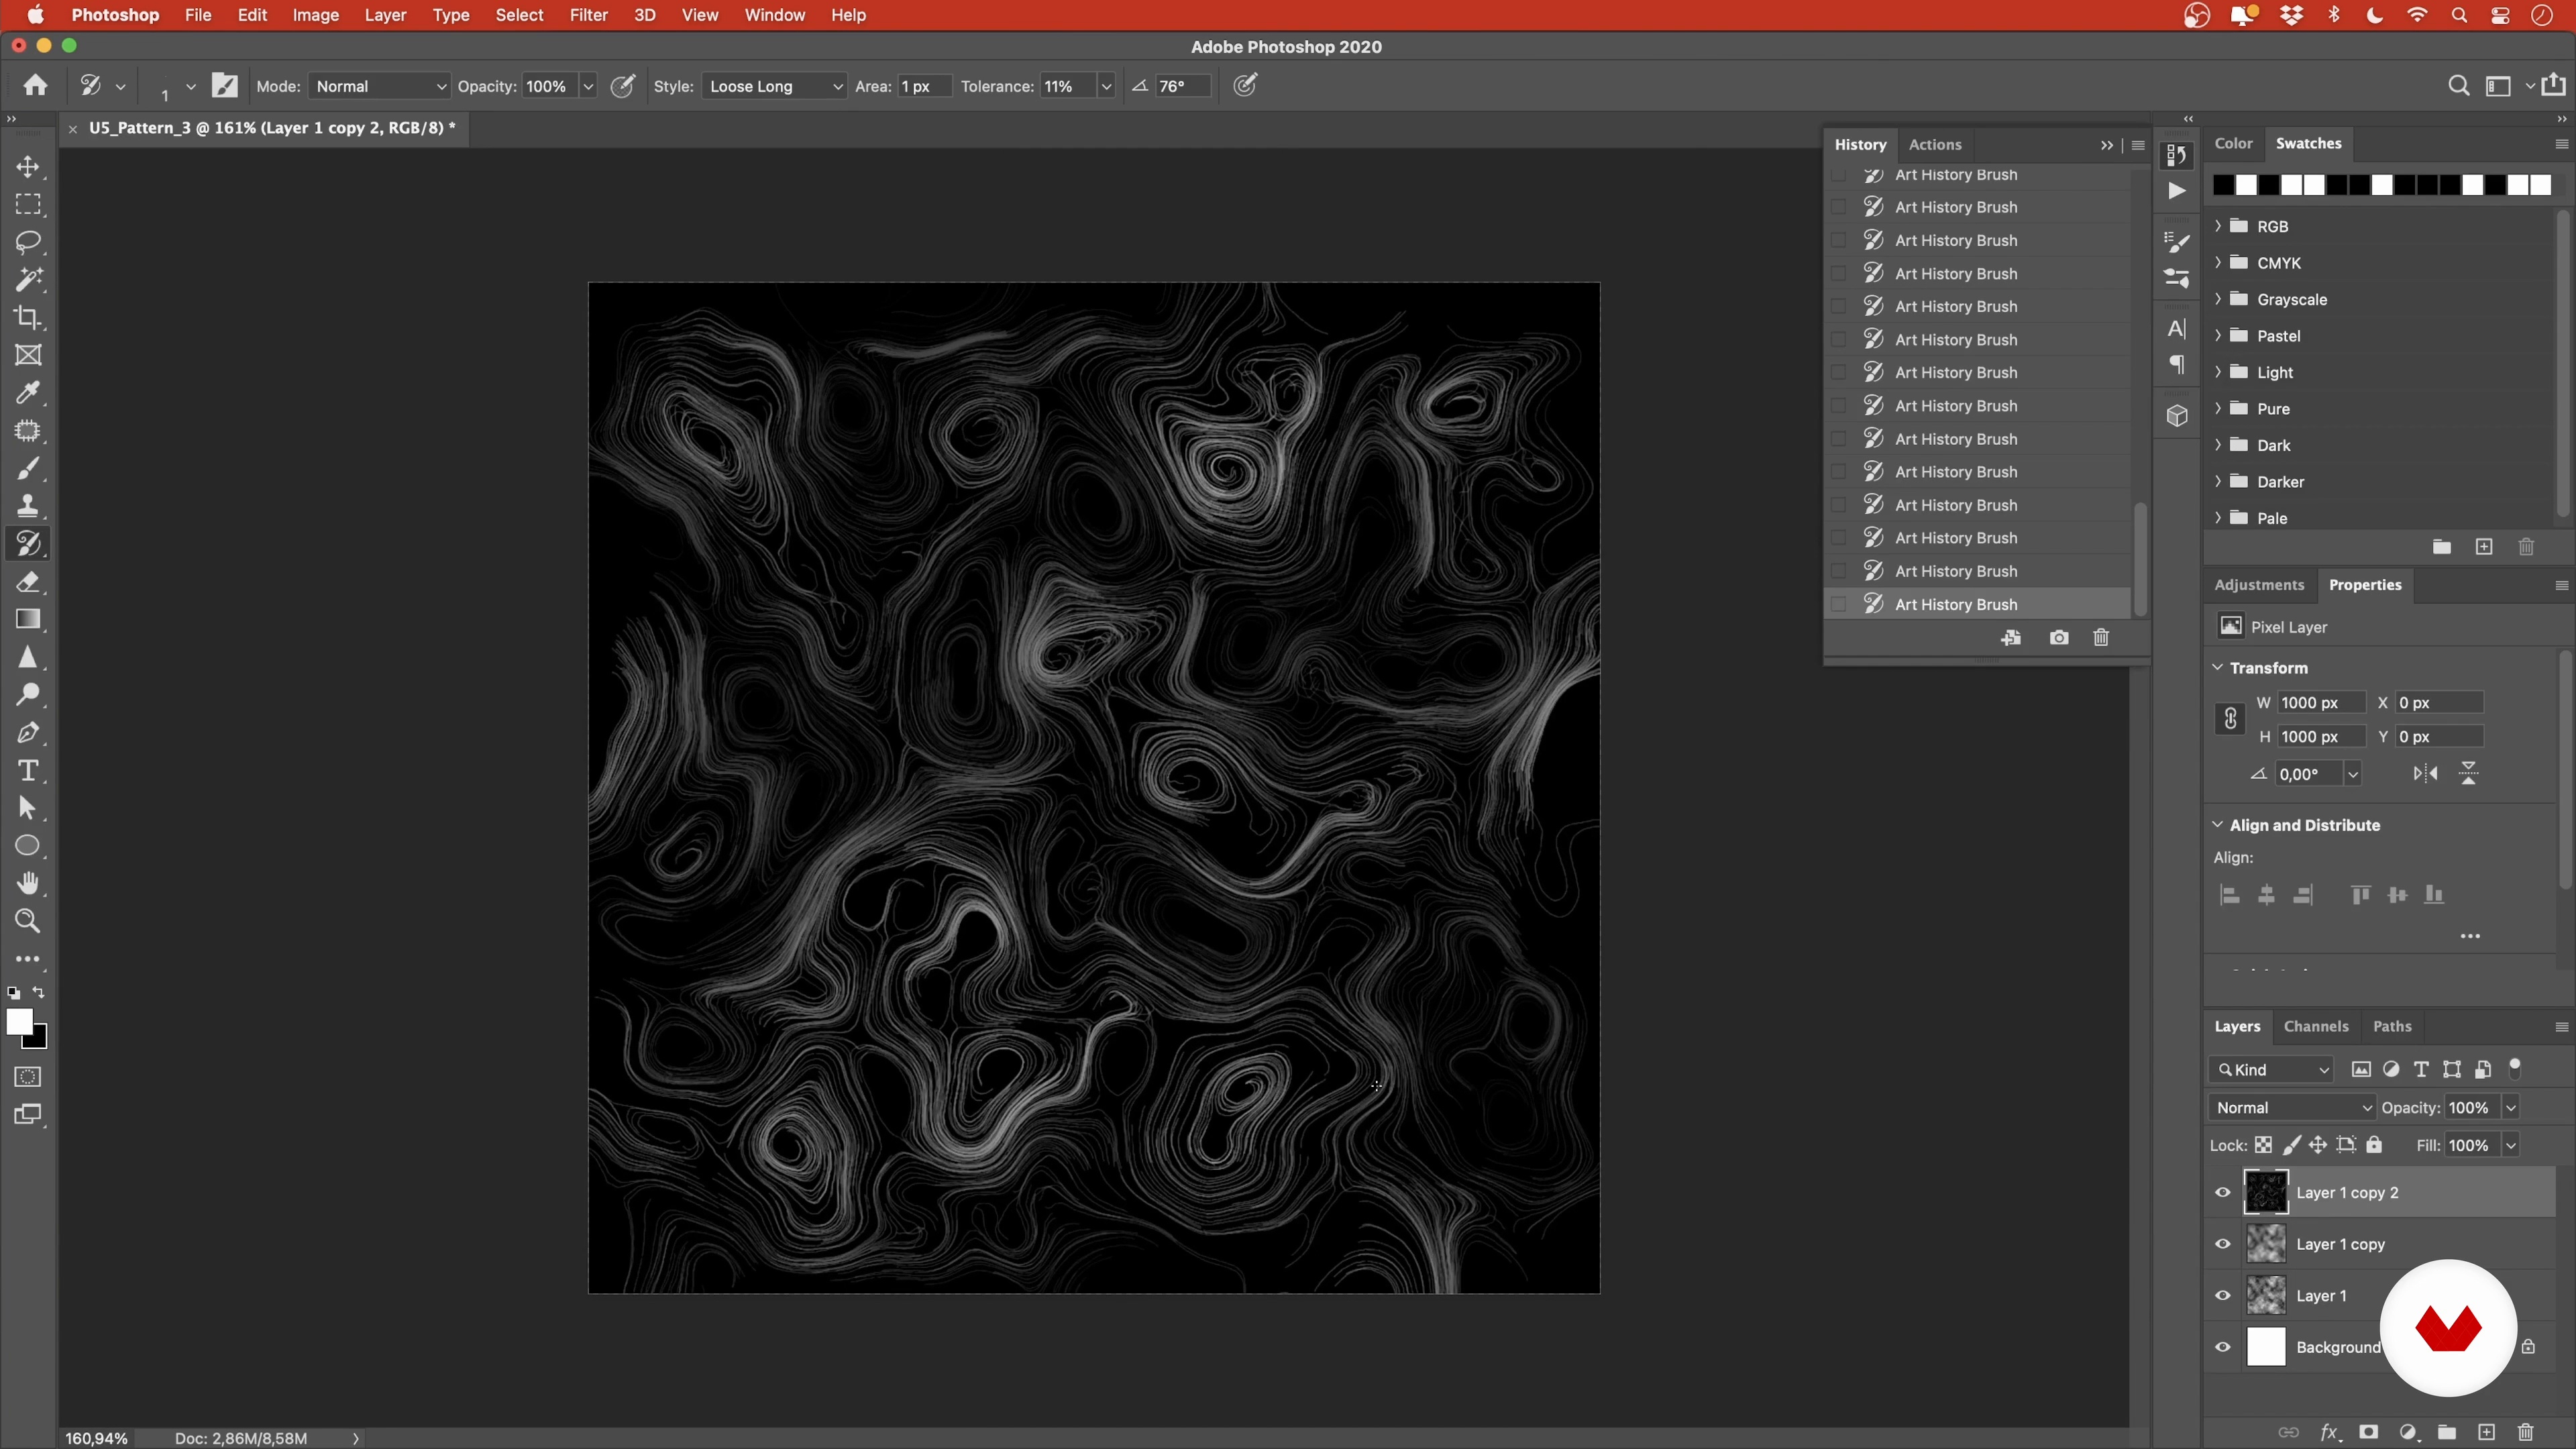The height and width of the screenshot is (1449, 2576).
Task: Toggle visibility of Layer 1
Action: [2222, 1295]
